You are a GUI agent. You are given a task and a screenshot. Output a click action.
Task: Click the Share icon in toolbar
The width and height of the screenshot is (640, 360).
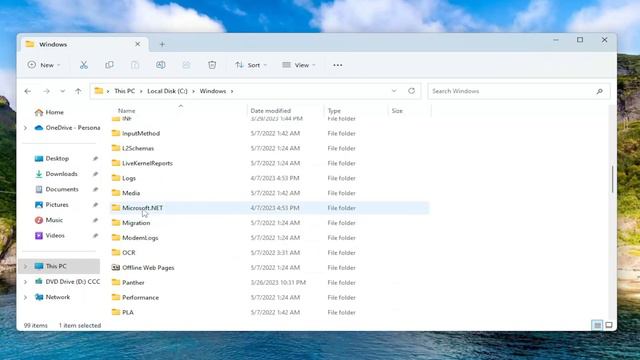[186, 65]
